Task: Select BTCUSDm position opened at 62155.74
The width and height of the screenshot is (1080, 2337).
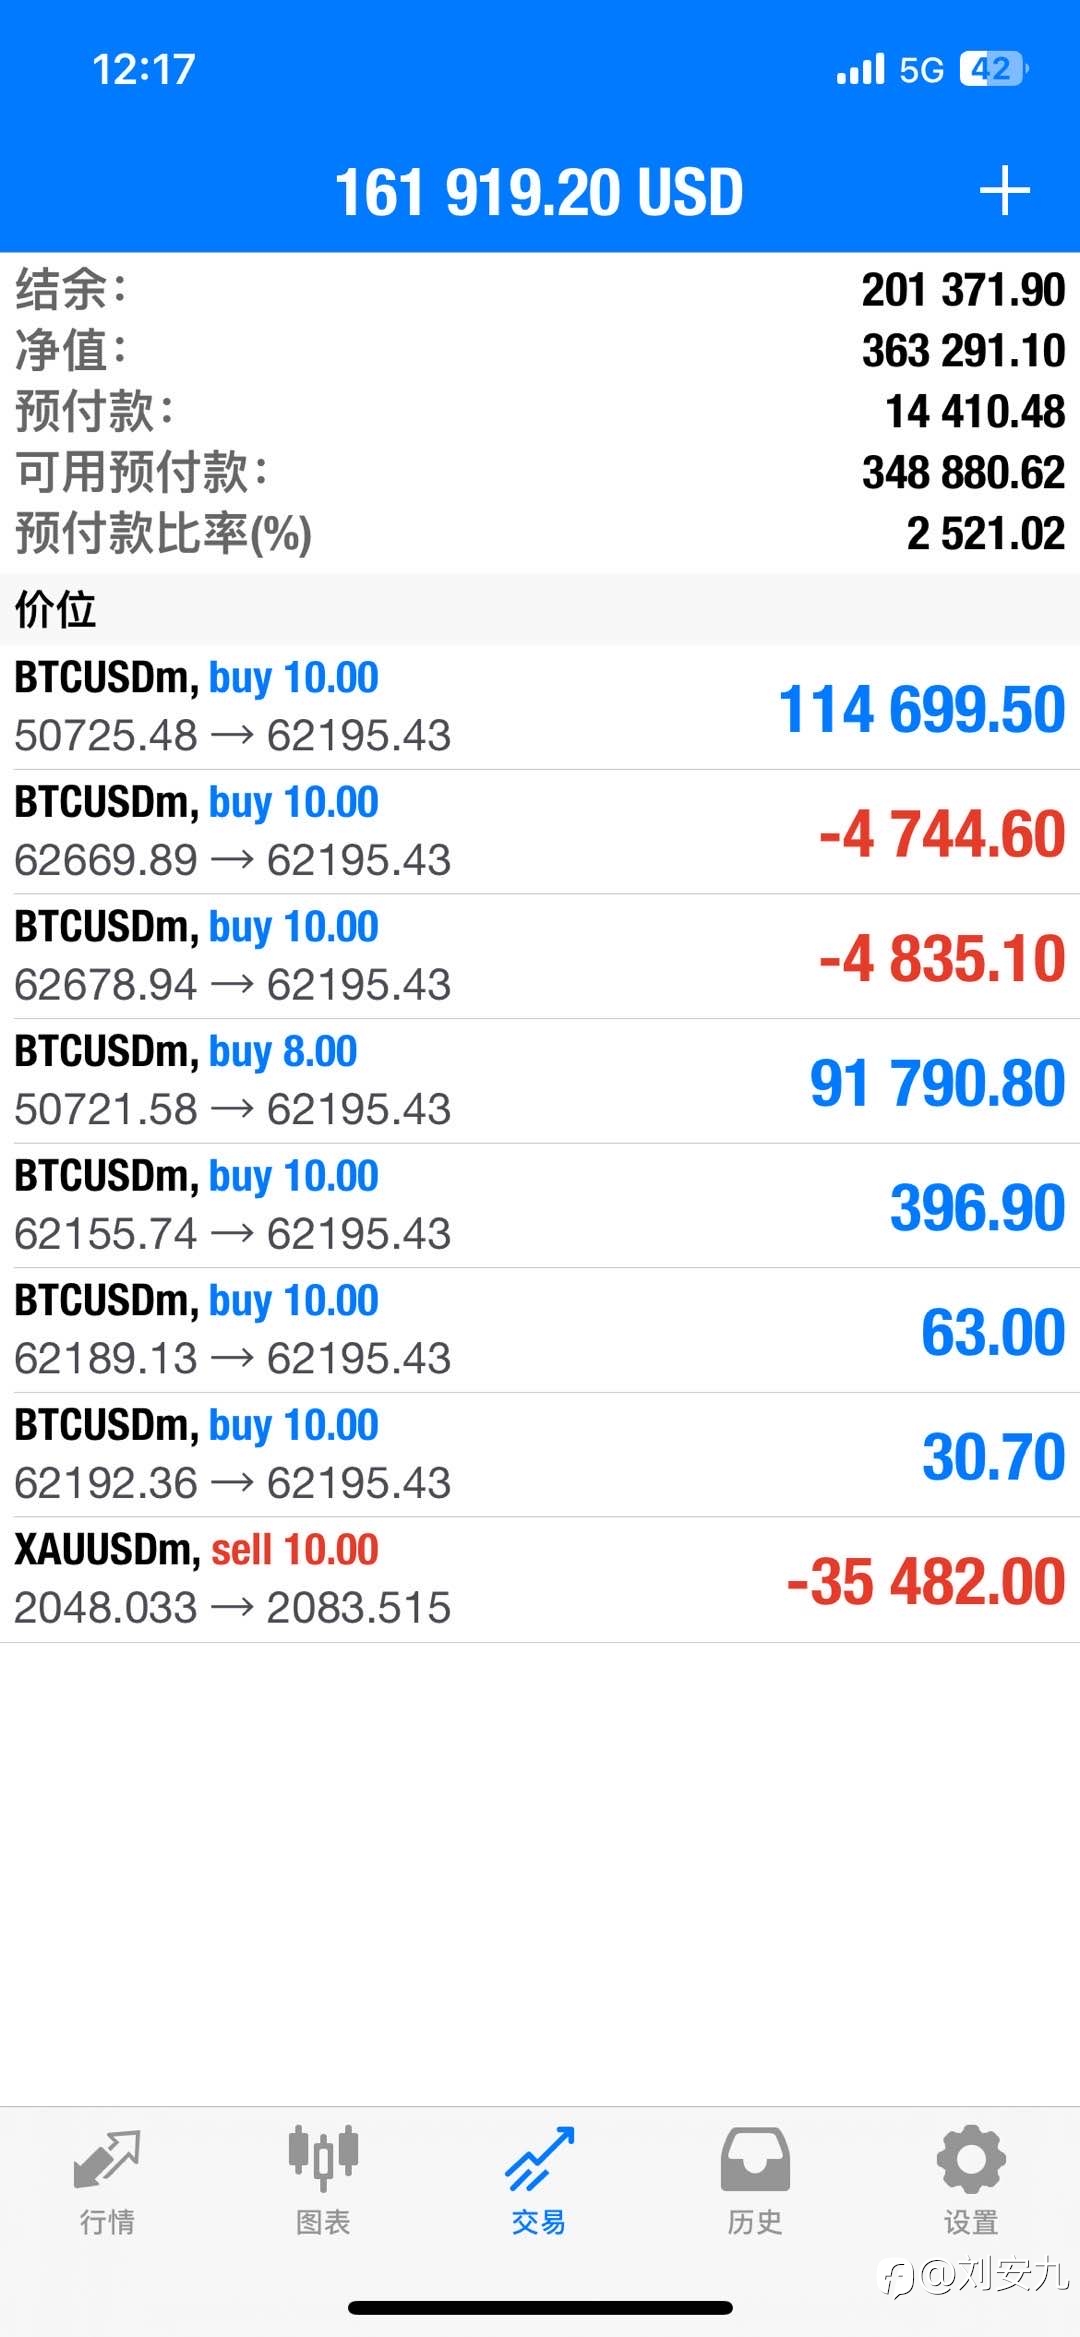Action: tap(540, 1206)
